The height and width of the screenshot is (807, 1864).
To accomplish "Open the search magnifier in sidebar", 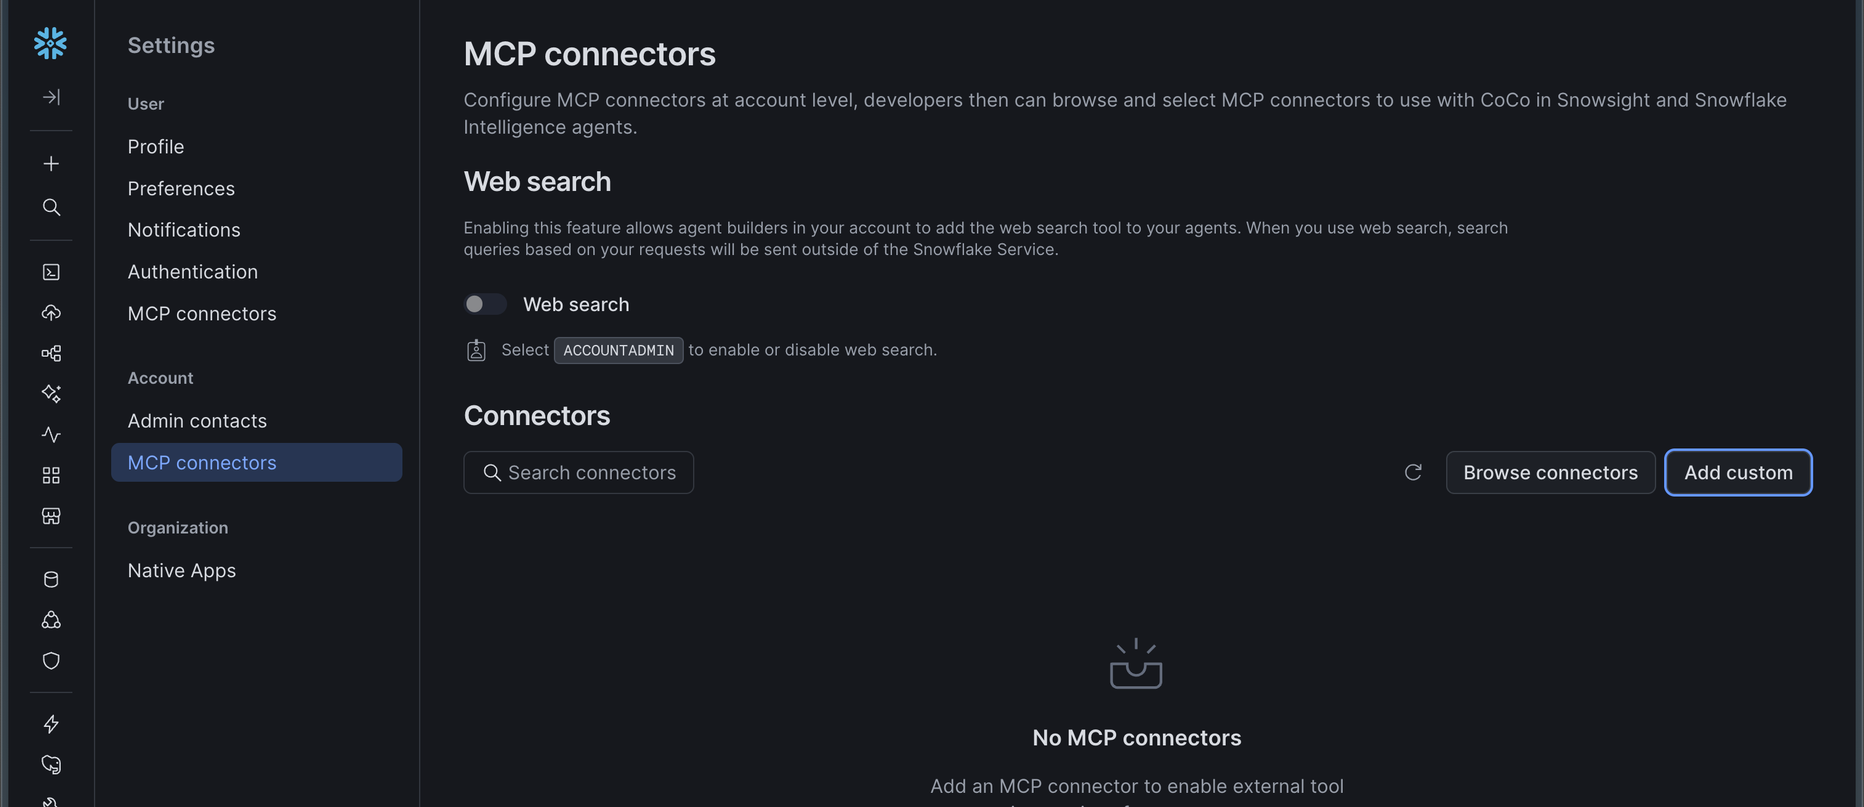I will coord(51,207).
